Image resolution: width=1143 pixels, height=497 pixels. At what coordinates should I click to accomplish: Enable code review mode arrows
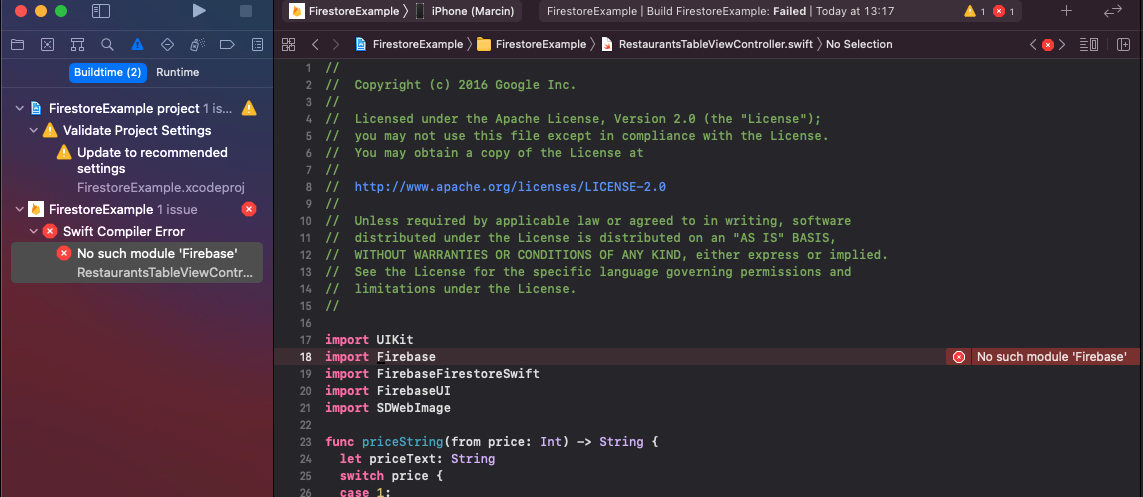point(1112,11)
